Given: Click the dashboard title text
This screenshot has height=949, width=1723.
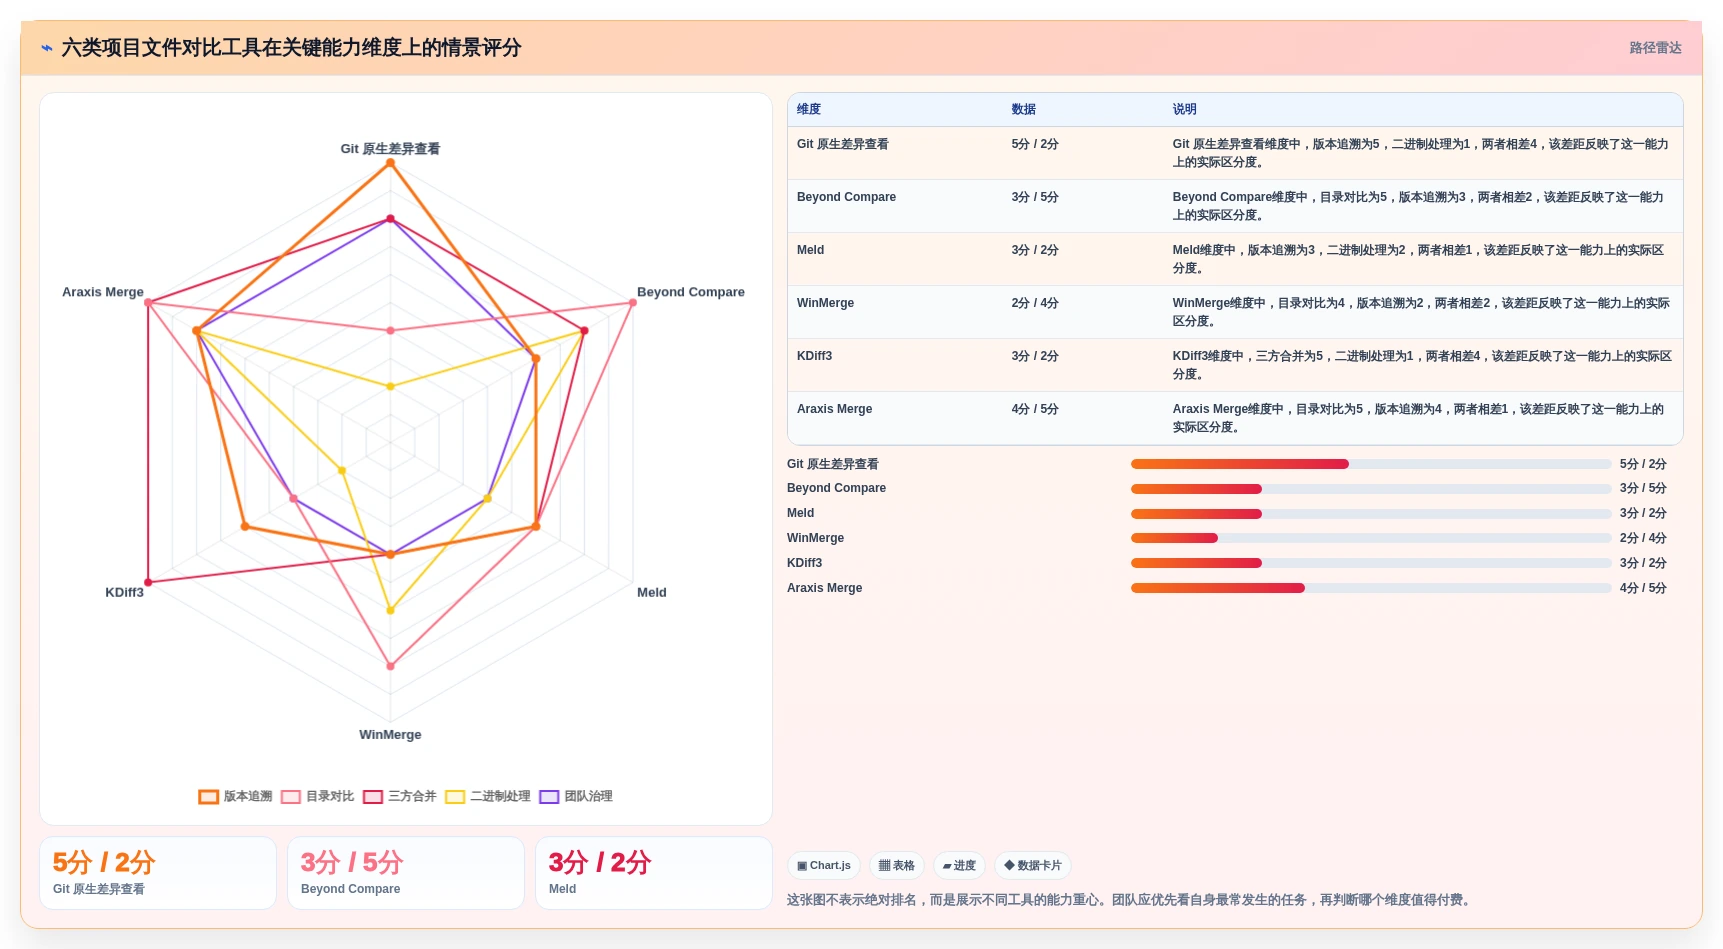Looking at the screenshot, I should [291, 48].
